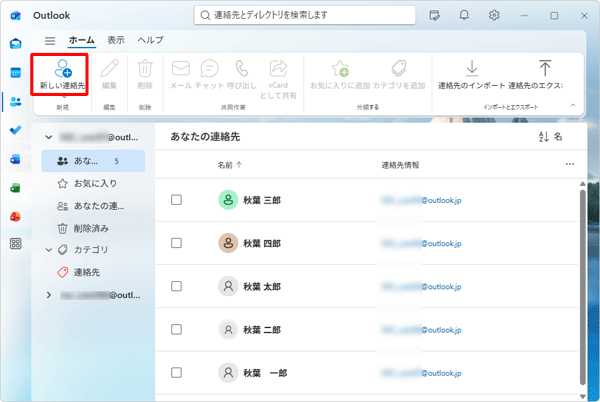Sort by the 名前 column header

[x=230, y=165]
